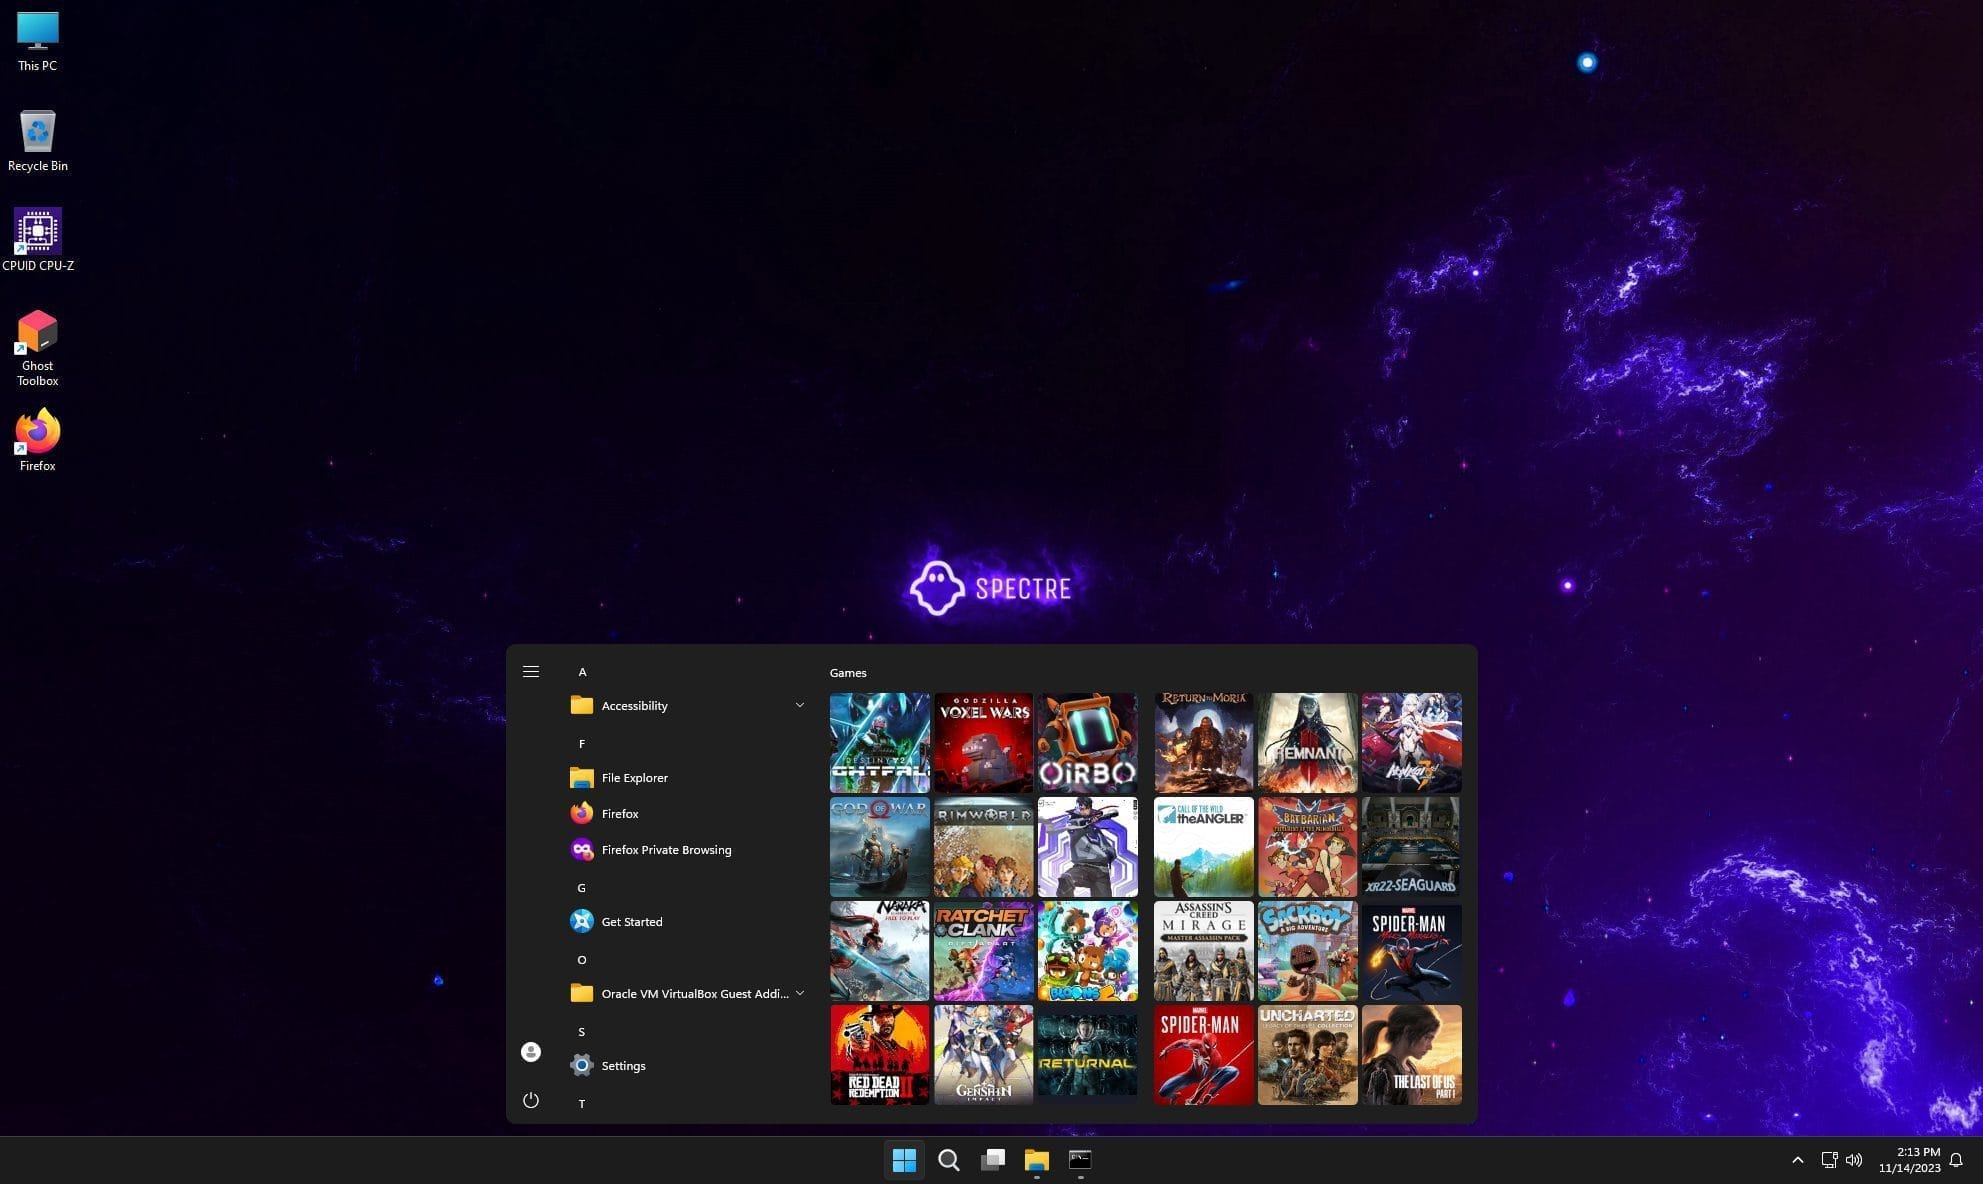Launch CPUID CPU-Z desktop shortcut

pos(38,240)
